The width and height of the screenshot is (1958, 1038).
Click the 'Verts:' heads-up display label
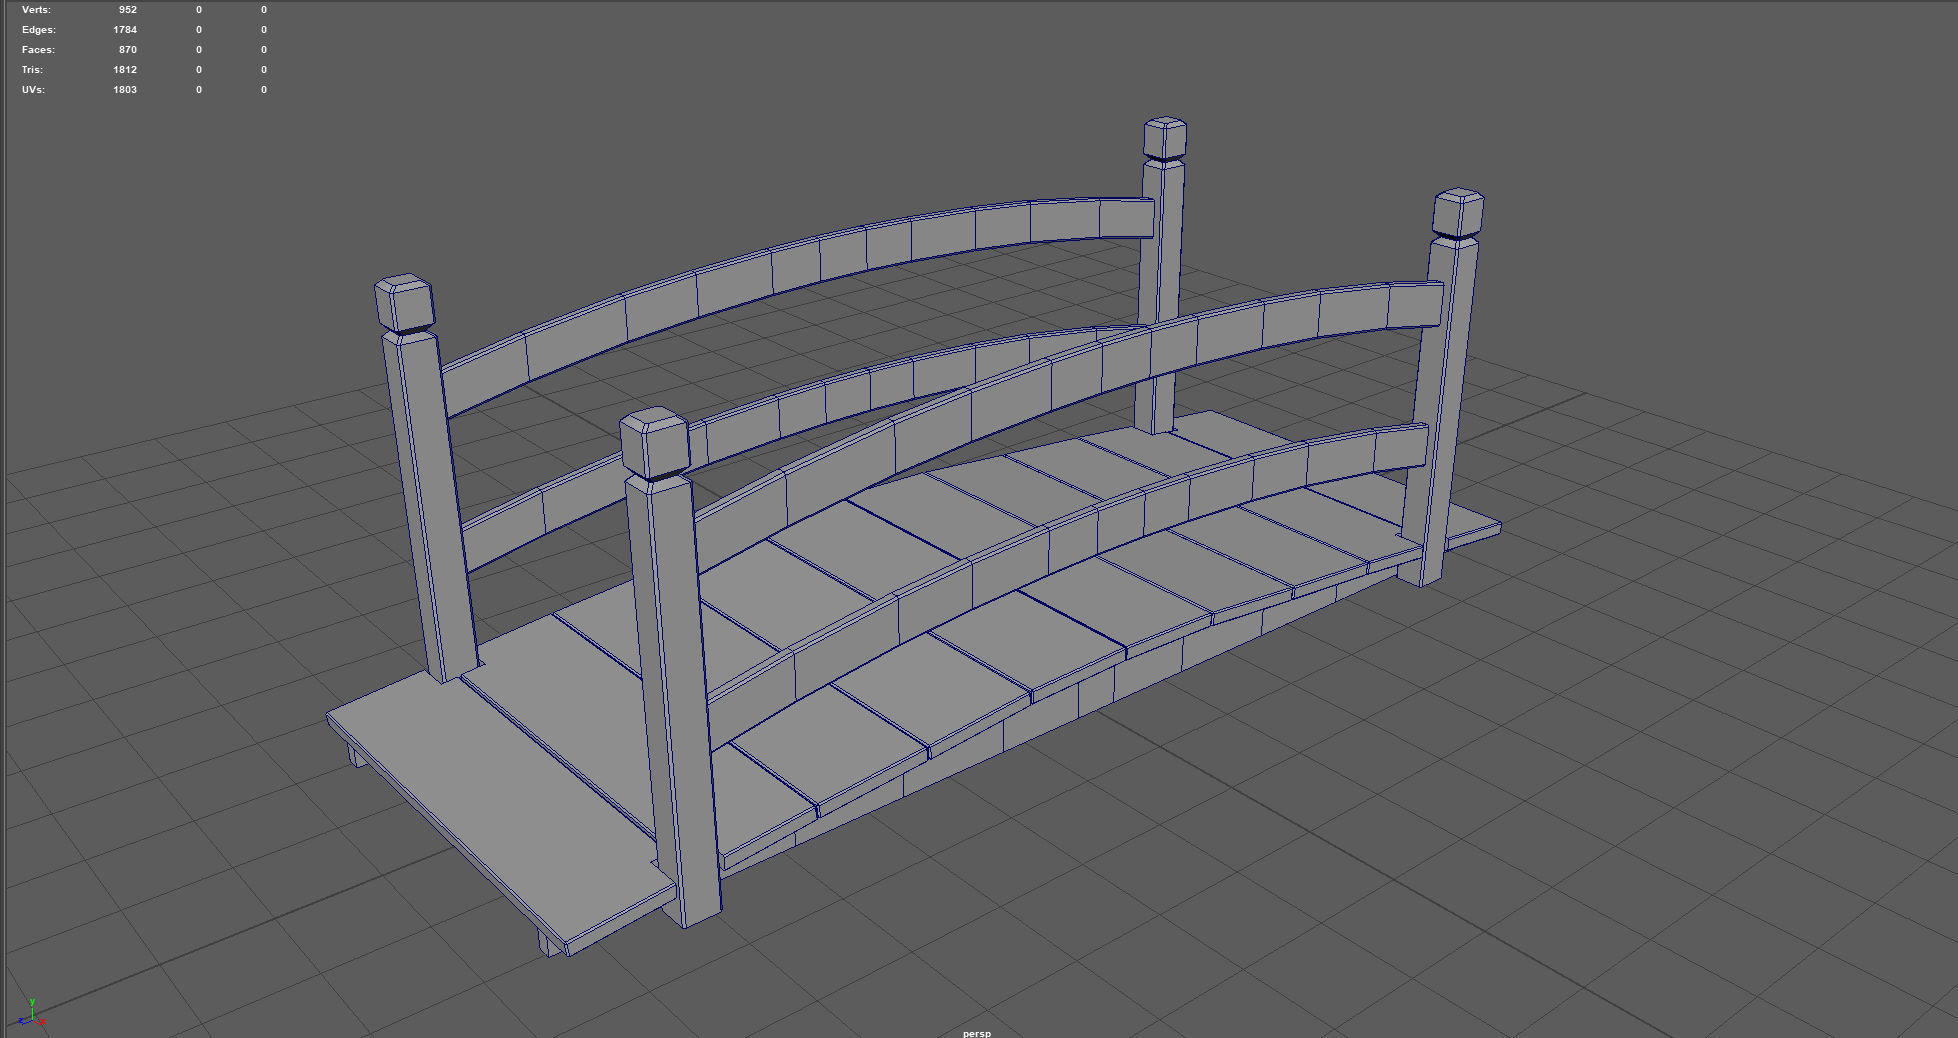[x=36, y=10]
